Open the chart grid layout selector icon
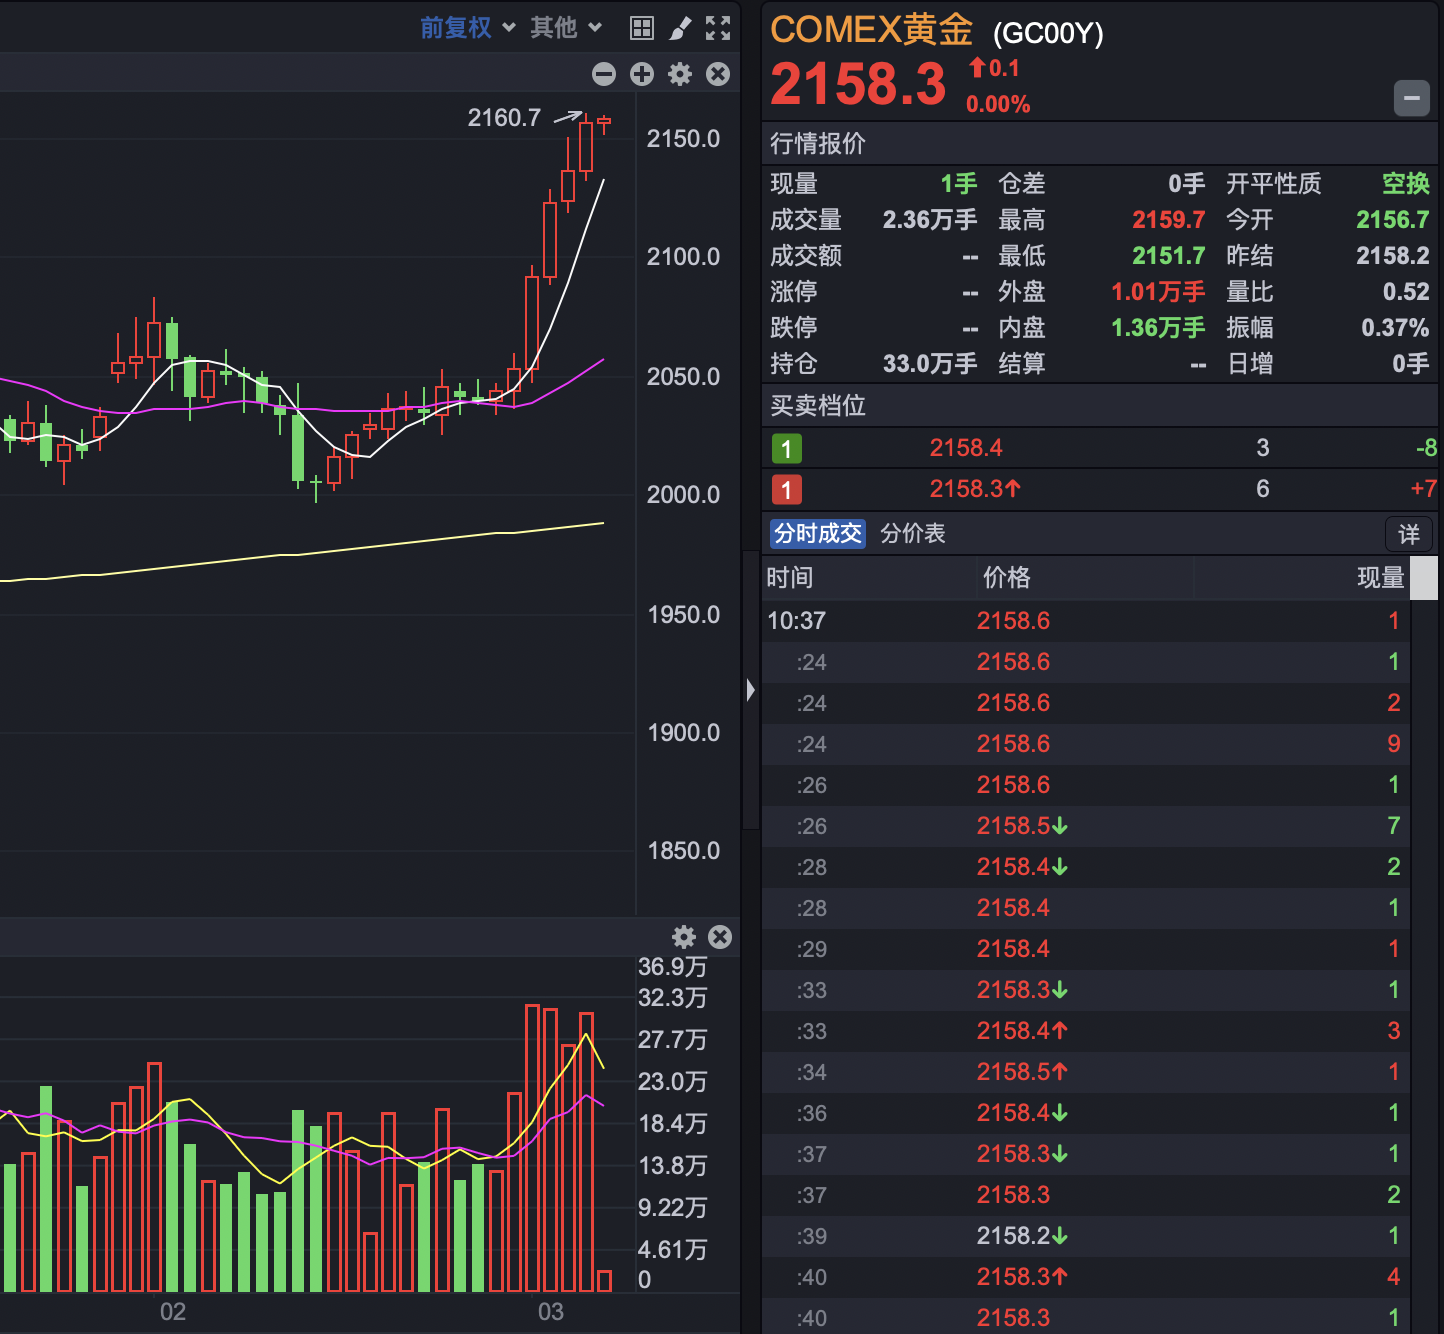Image resolution: width=1444 pixels, height=1334 pixels. tap(641, 27)
